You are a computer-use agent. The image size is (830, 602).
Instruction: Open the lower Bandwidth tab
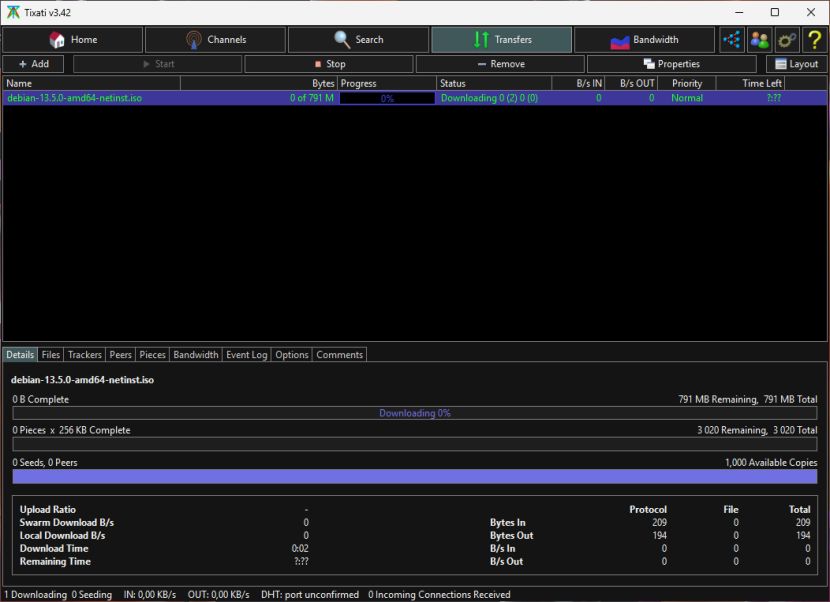[196, 355]
